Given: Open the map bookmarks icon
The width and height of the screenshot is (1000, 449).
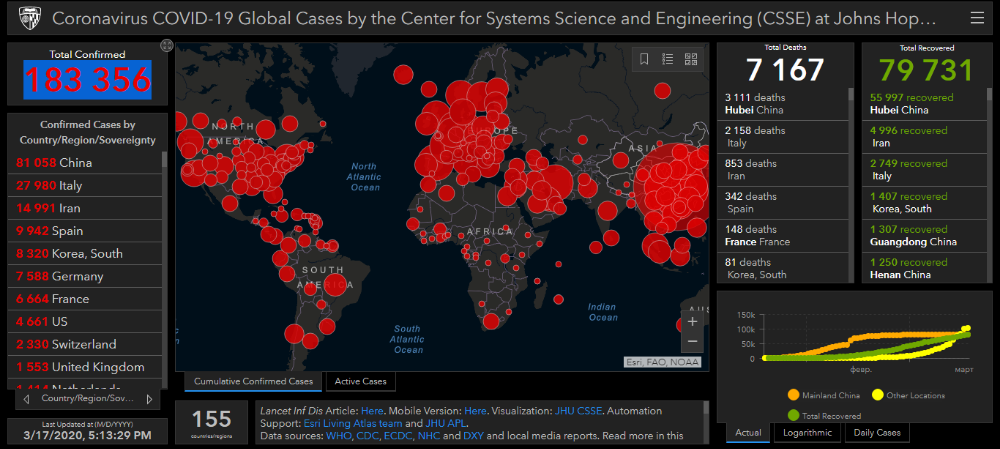Looking at the screenshot, I should pyautogui.click(x=644, y=59).
